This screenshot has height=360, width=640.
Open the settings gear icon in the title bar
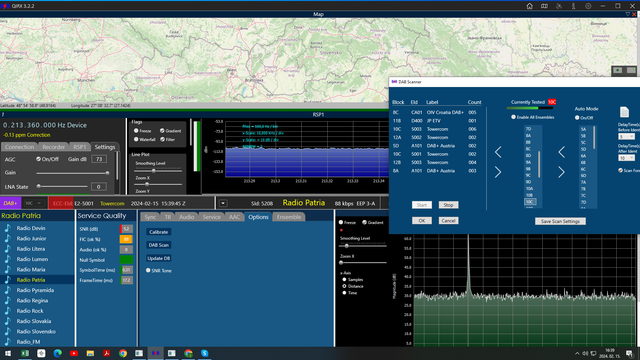(x=588, y=6)
